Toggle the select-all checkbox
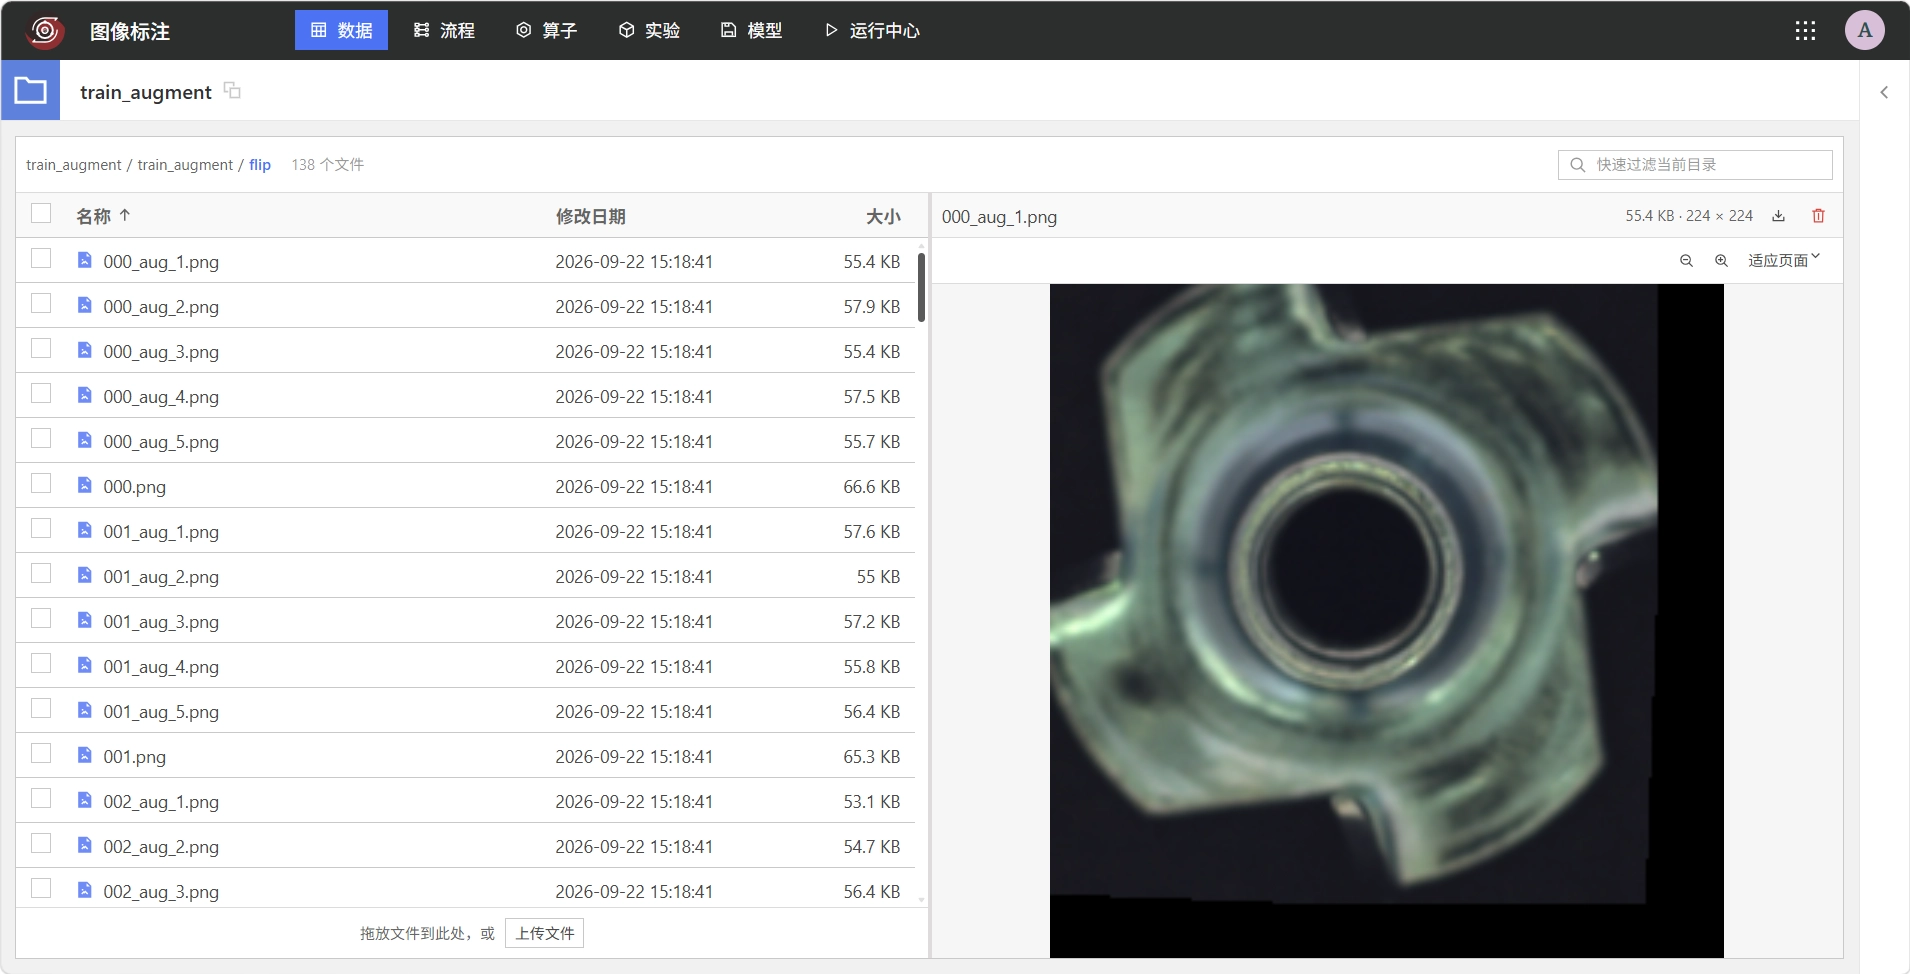Viewport: 1910px width, 974px height. 41,213
